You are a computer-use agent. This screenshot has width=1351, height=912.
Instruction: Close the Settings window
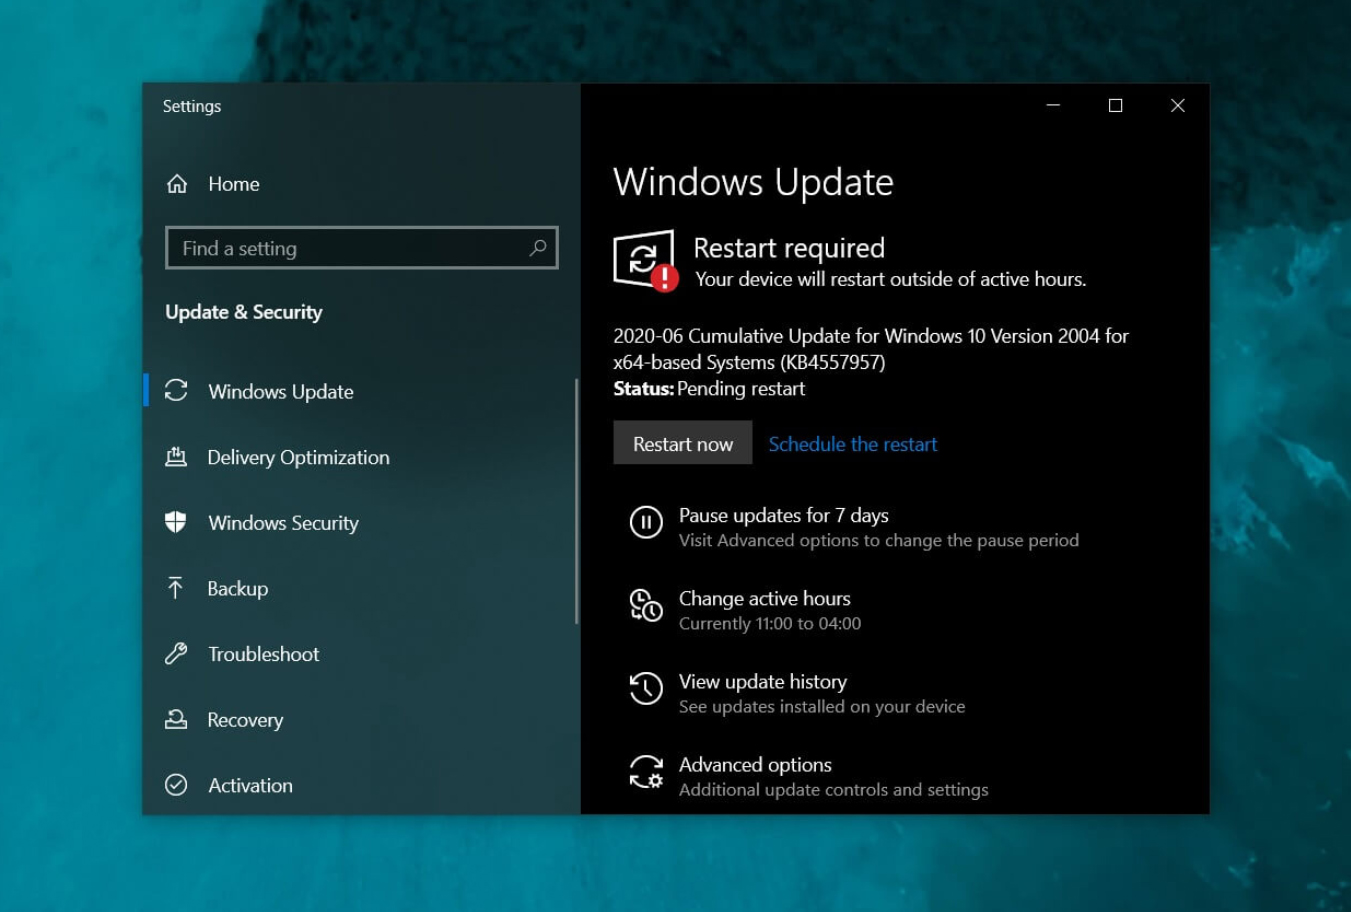coord(1178,105)
